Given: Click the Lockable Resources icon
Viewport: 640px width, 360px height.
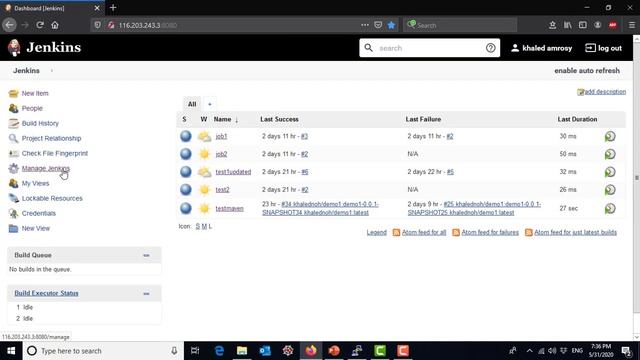Looking at the screenshot, I should (13, 198).
